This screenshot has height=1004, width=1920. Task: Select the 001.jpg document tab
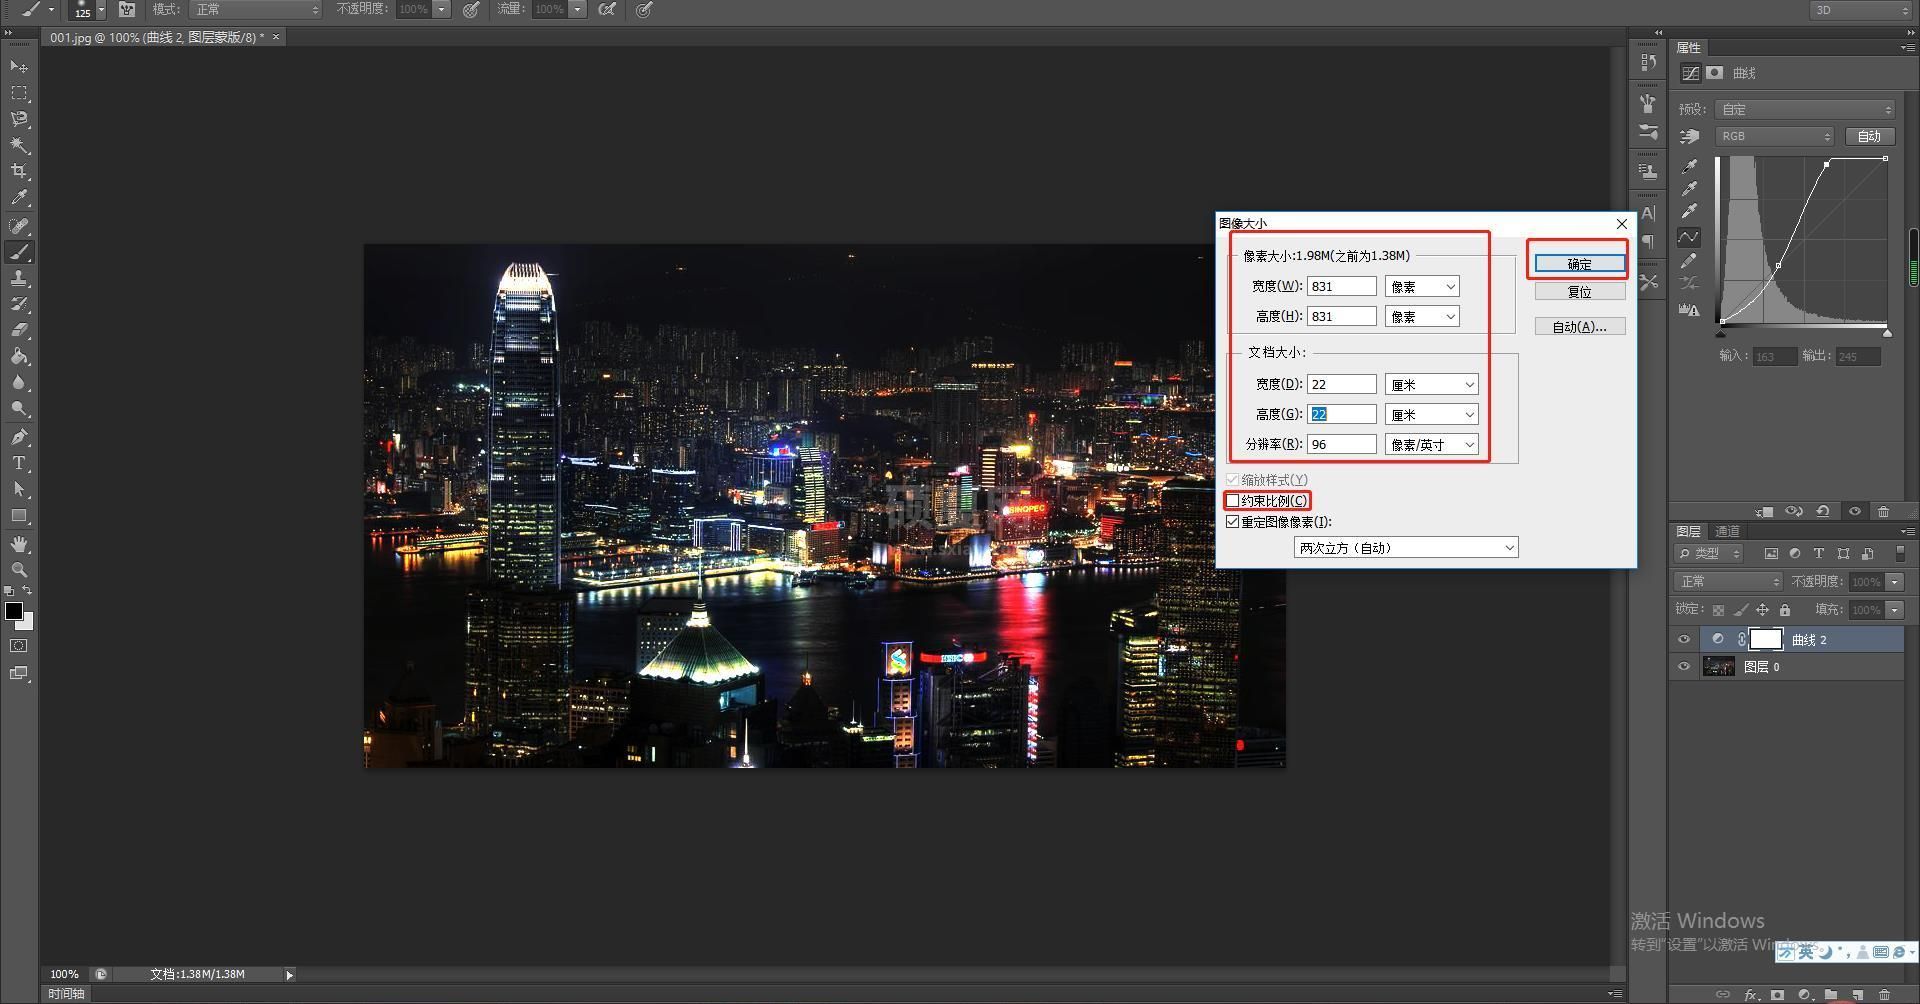coord(158,37)
